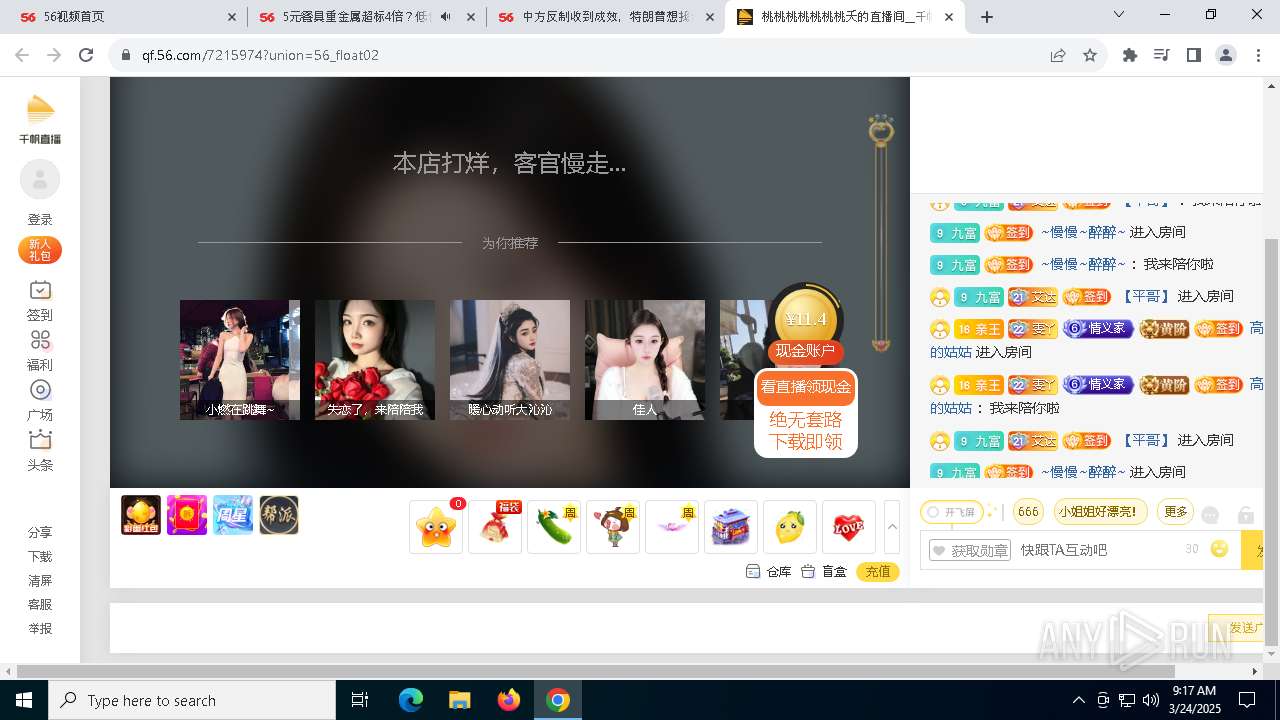The width and height of the screenshot is (1280, 720).
Task: Select the cartoon girl gift
Action: pos(613,527)
